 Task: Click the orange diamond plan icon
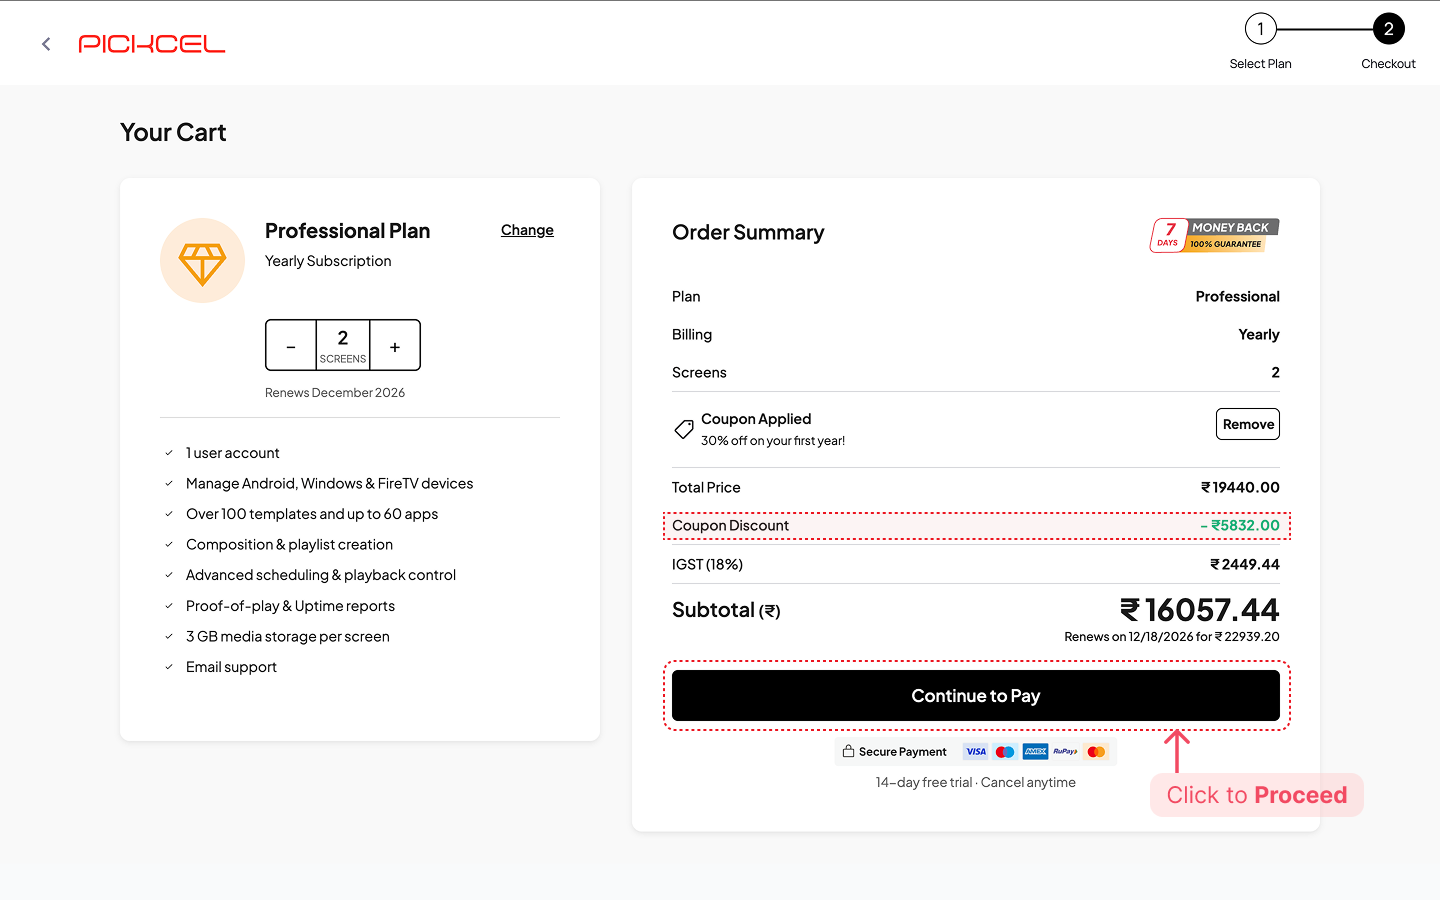[x=202, y=261]
